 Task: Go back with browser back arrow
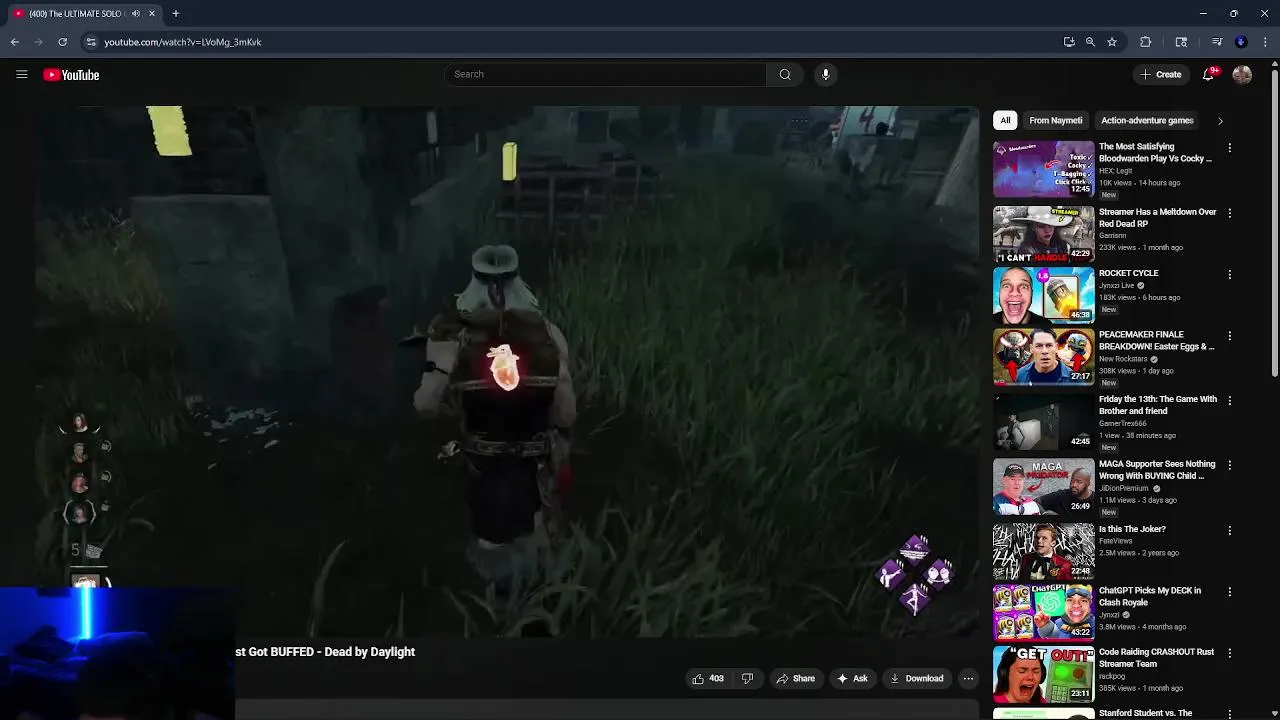coord(15,42)
